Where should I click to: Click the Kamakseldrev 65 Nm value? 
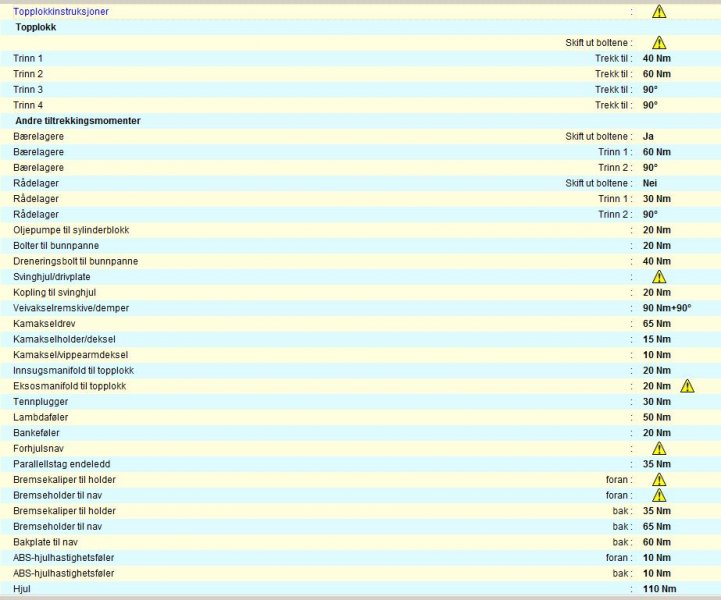click(x=656, y=324)
